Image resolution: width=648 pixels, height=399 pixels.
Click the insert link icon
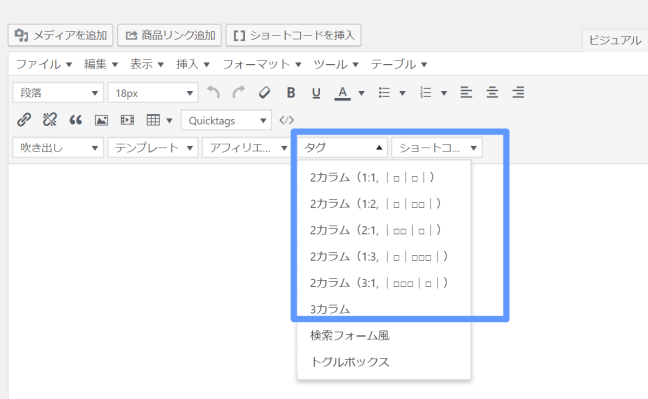coord(24,120)
